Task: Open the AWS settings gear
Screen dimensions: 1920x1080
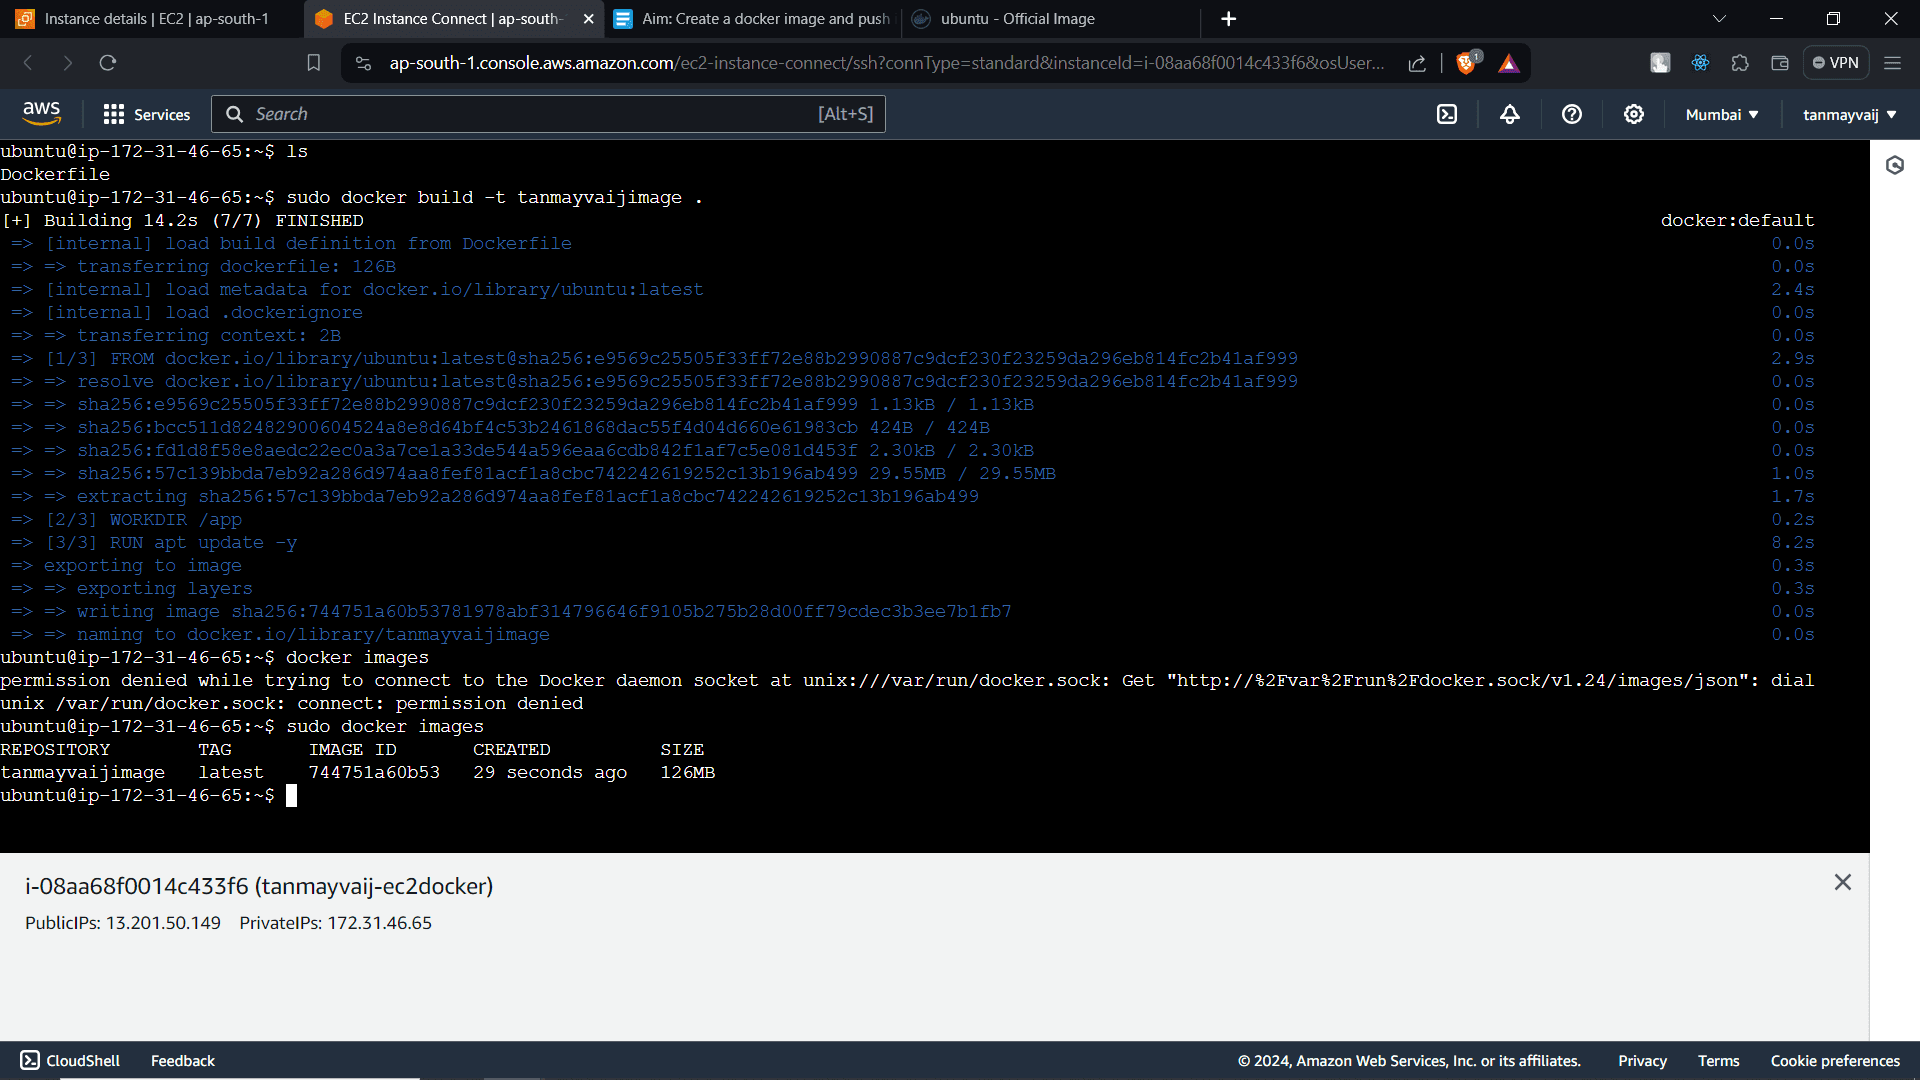Action: pos(1633,113)
